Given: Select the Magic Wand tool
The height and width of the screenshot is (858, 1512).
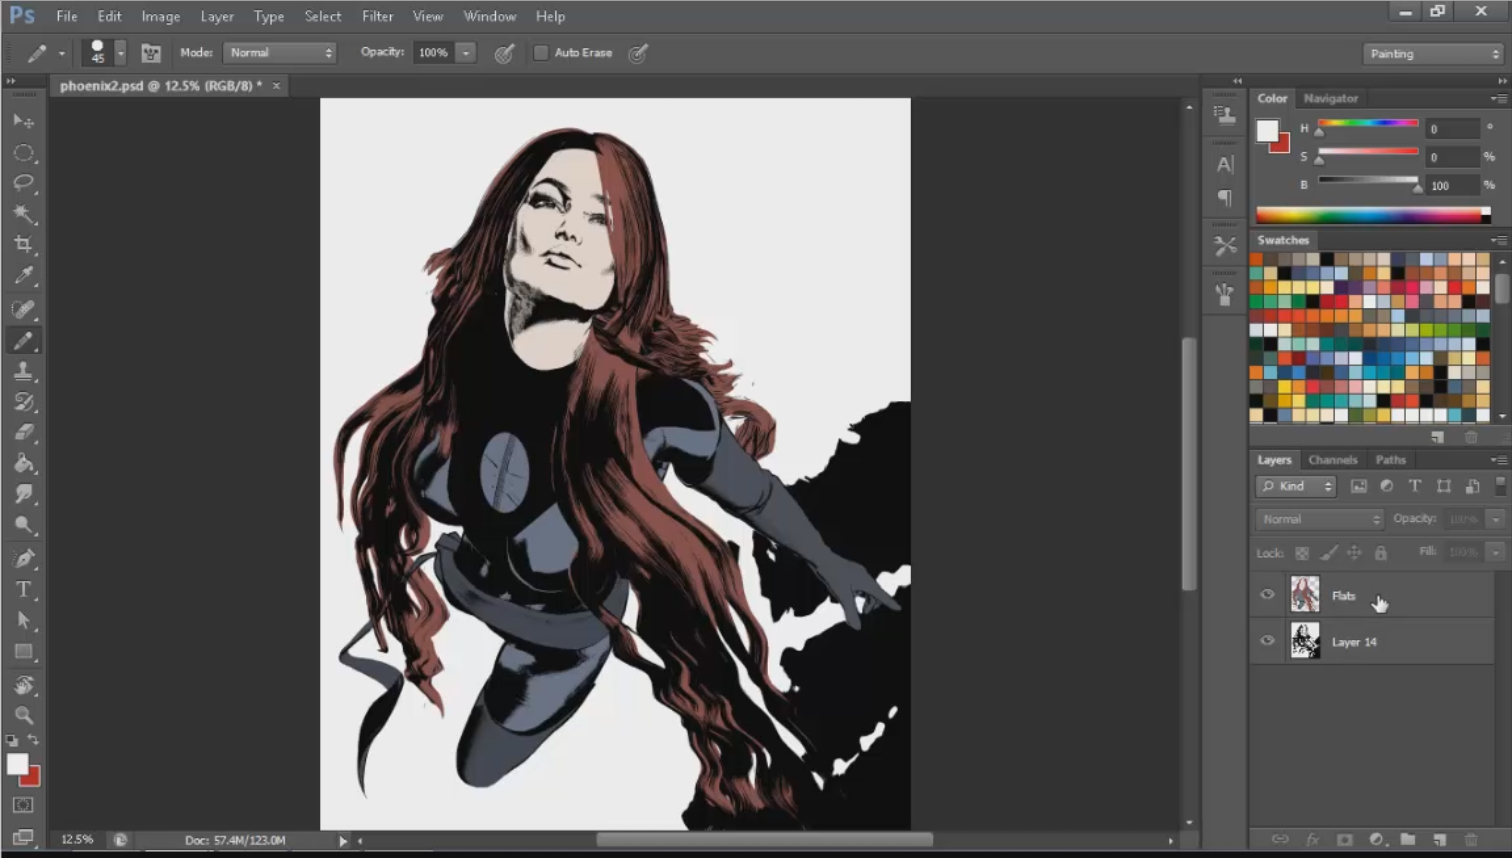Looking at the screenshot, I should pyautogui.click(x=24, y=214).
